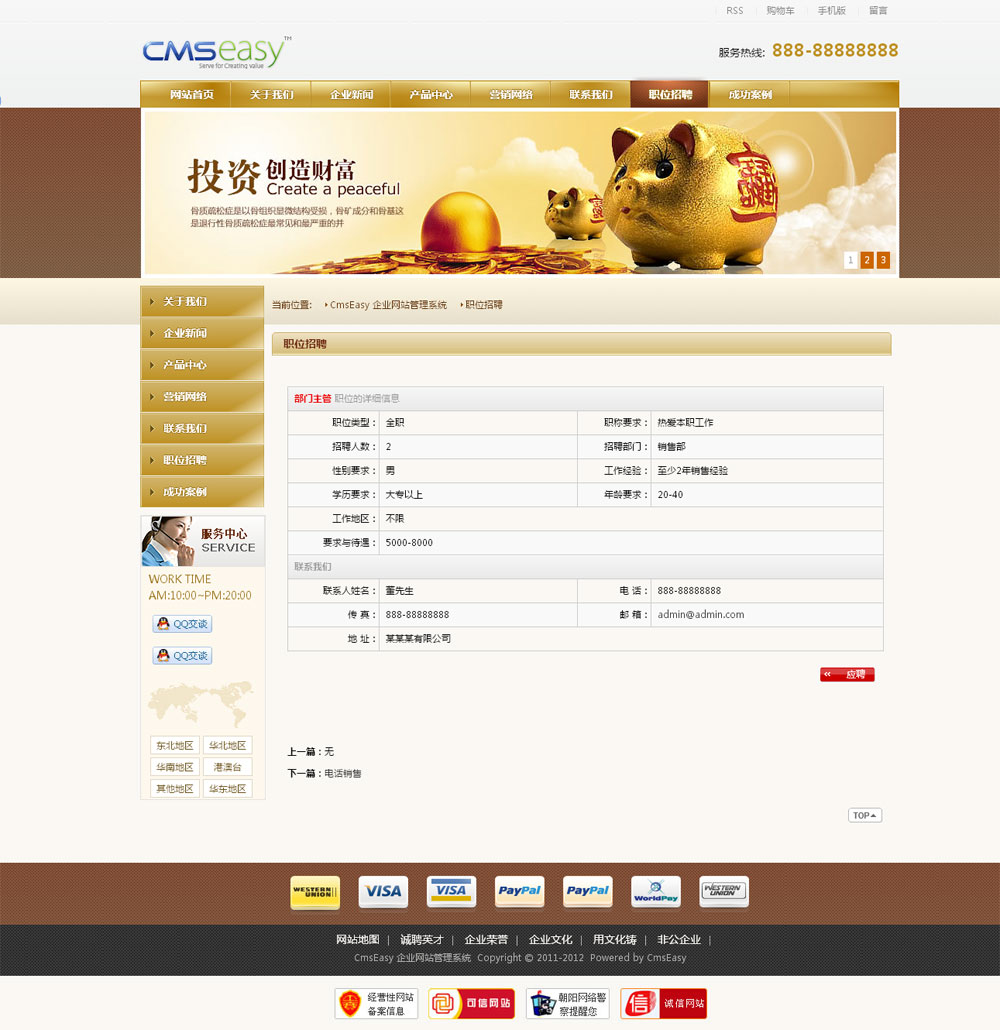Click the CmsEasy logo
This screenshot has height=1030, width=1000.
pos(216,52)
